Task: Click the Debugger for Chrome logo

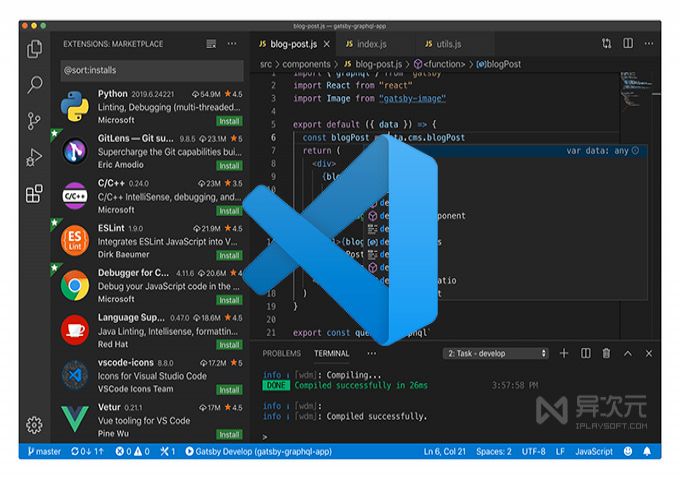Action: (75, 285)
